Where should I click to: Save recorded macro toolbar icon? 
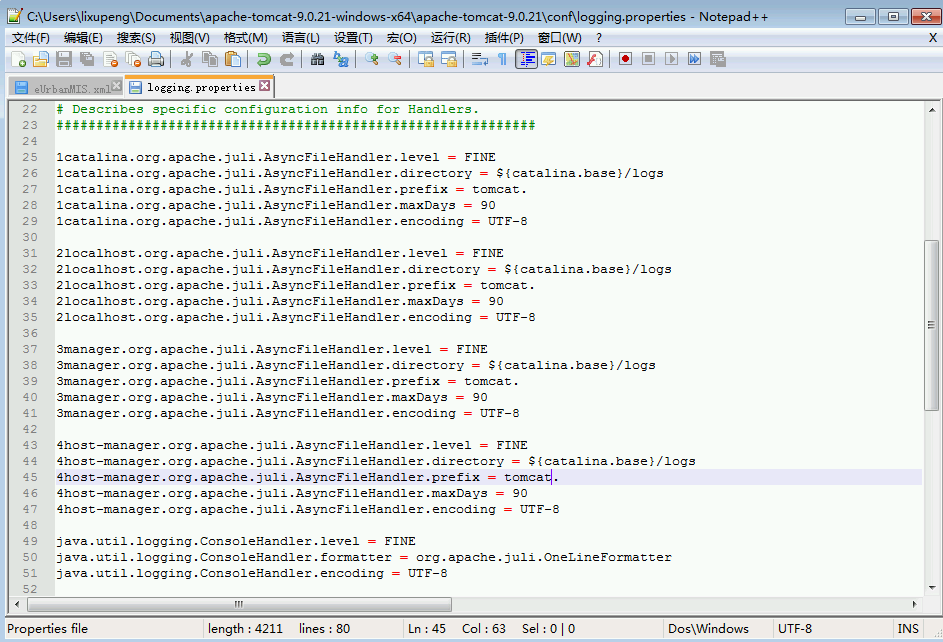point(717,59)
